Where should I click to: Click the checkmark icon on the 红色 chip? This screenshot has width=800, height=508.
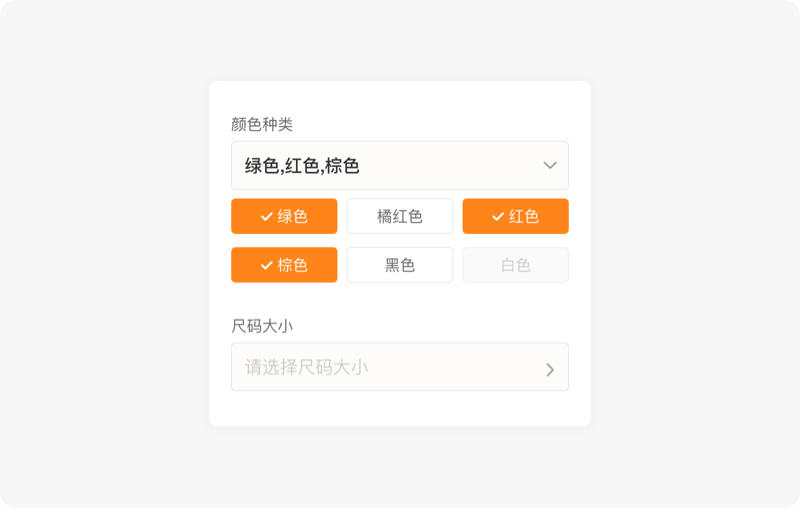(497, 216)
